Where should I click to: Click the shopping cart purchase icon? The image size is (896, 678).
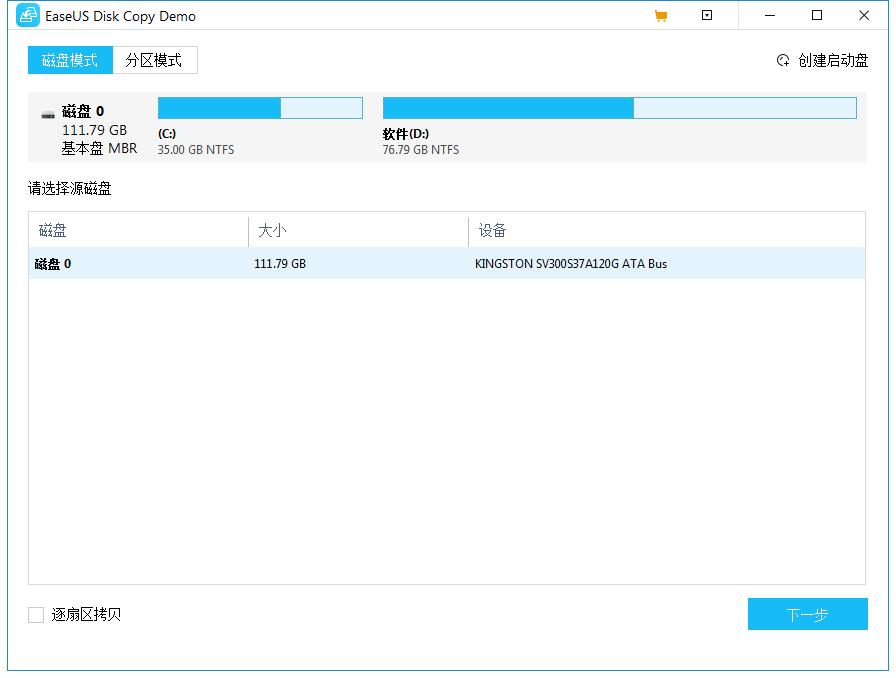point(660,16)
